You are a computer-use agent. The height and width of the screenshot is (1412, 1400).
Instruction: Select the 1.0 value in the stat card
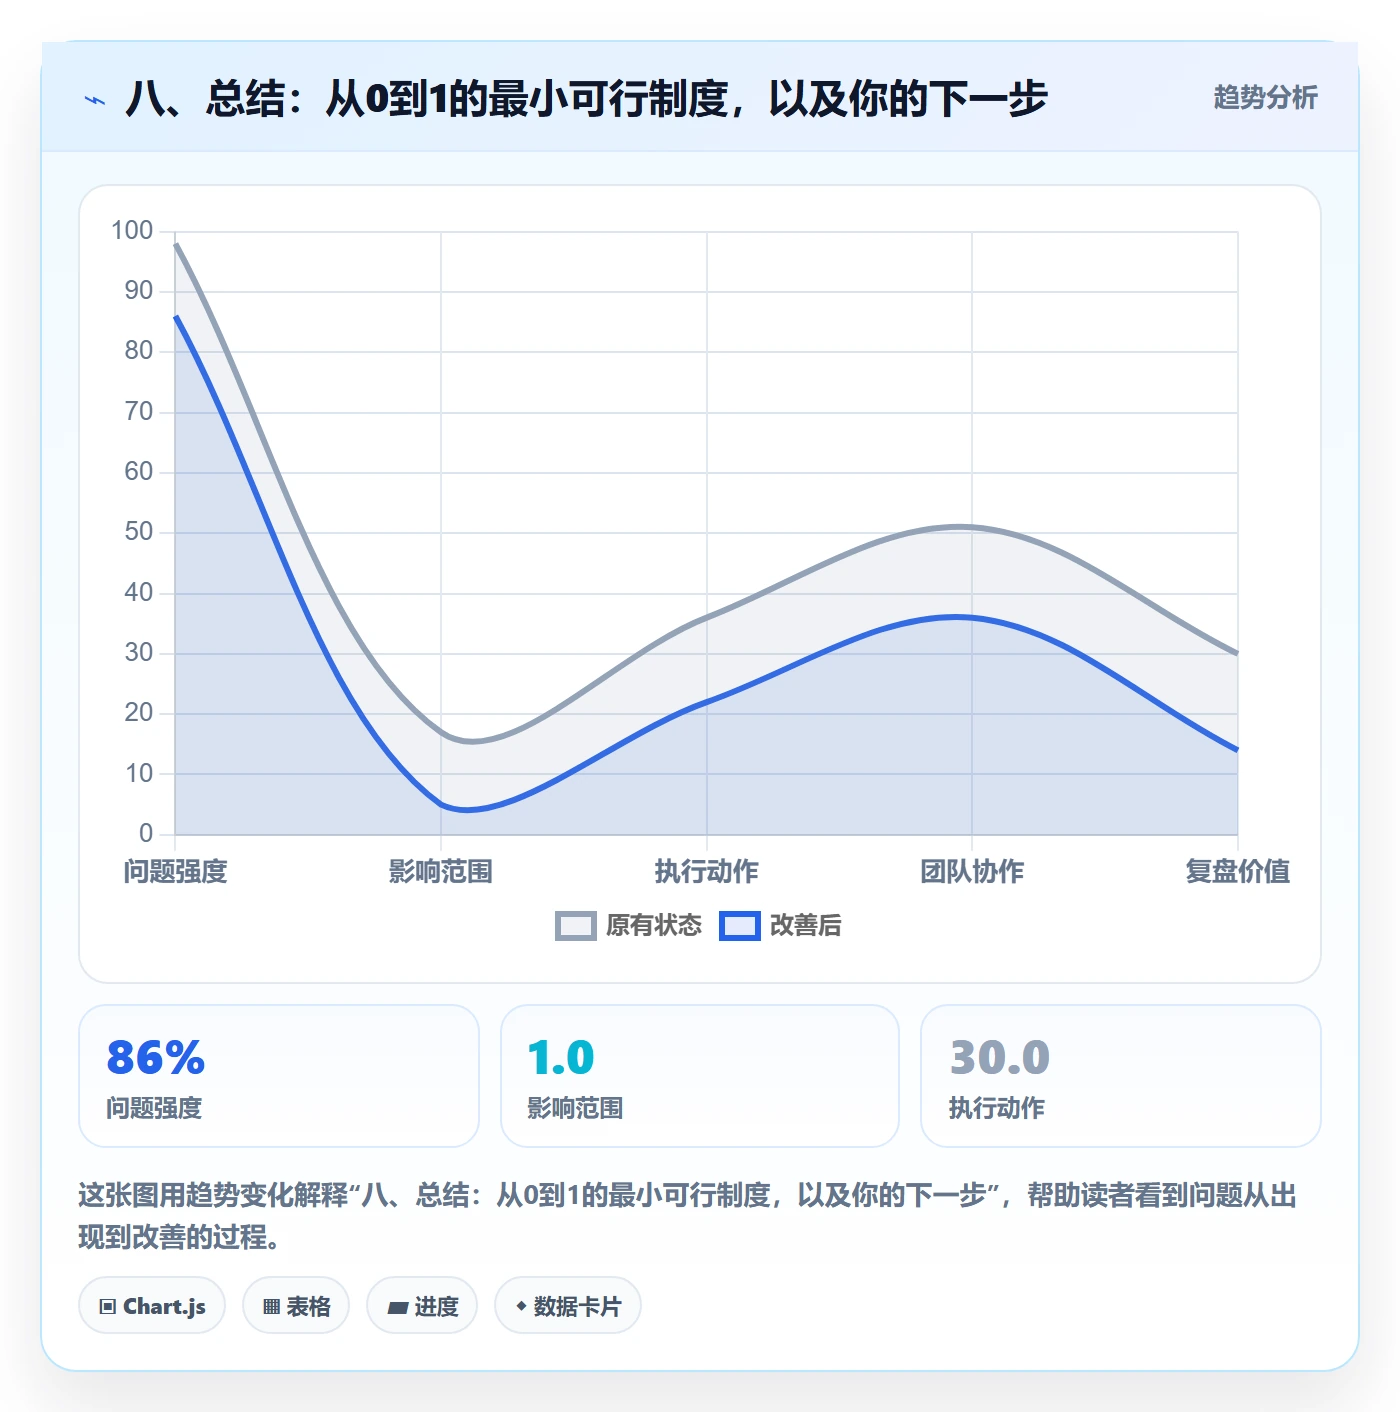(x=561, y=1057)
